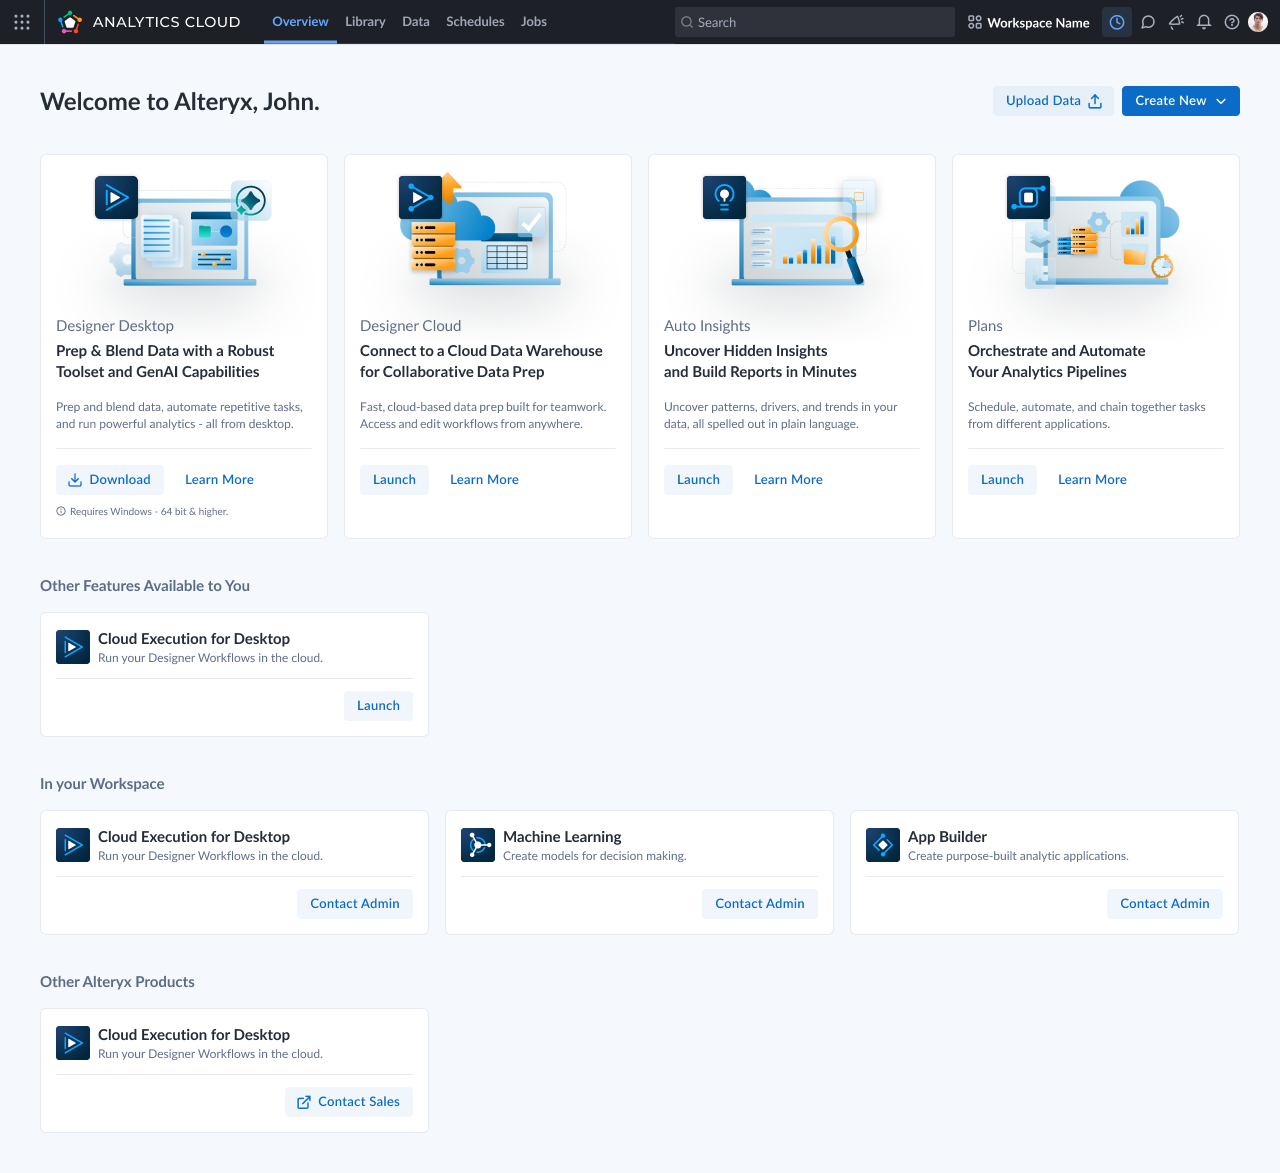Image resolution: width=1280 pixels, height=1173 pixels.
Task: Click the App Builder app icon
Action: pos(883,845)
